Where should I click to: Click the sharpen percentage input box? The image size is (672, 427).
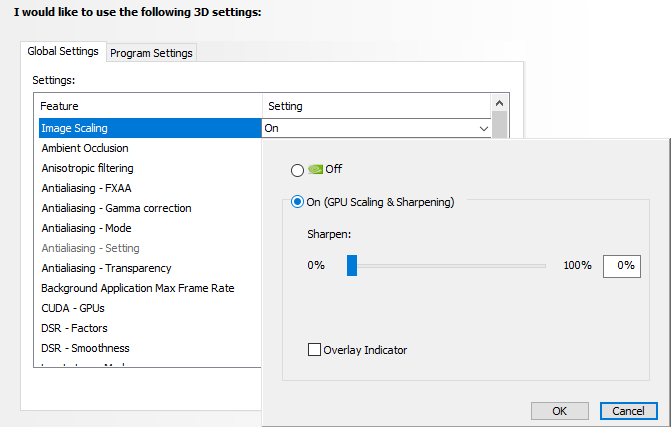621,266
